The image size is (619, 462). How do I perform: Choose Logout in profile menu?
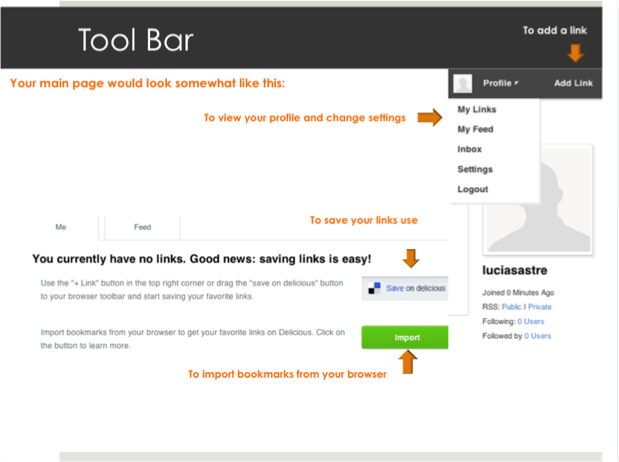[473, 190]
